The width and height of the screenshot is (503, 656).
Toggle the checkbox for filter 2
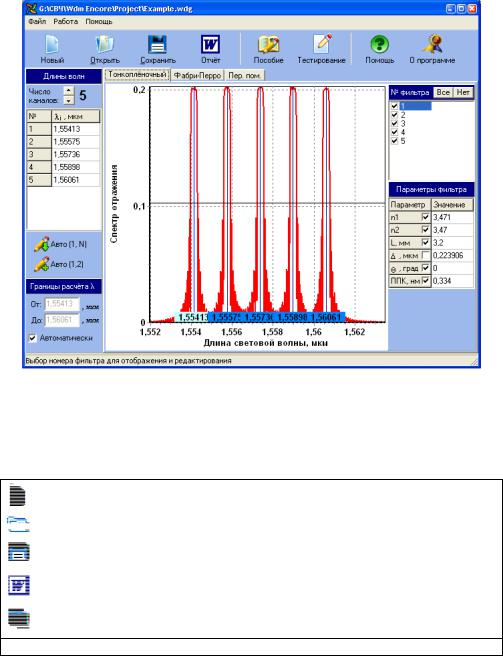coord(394,115)
